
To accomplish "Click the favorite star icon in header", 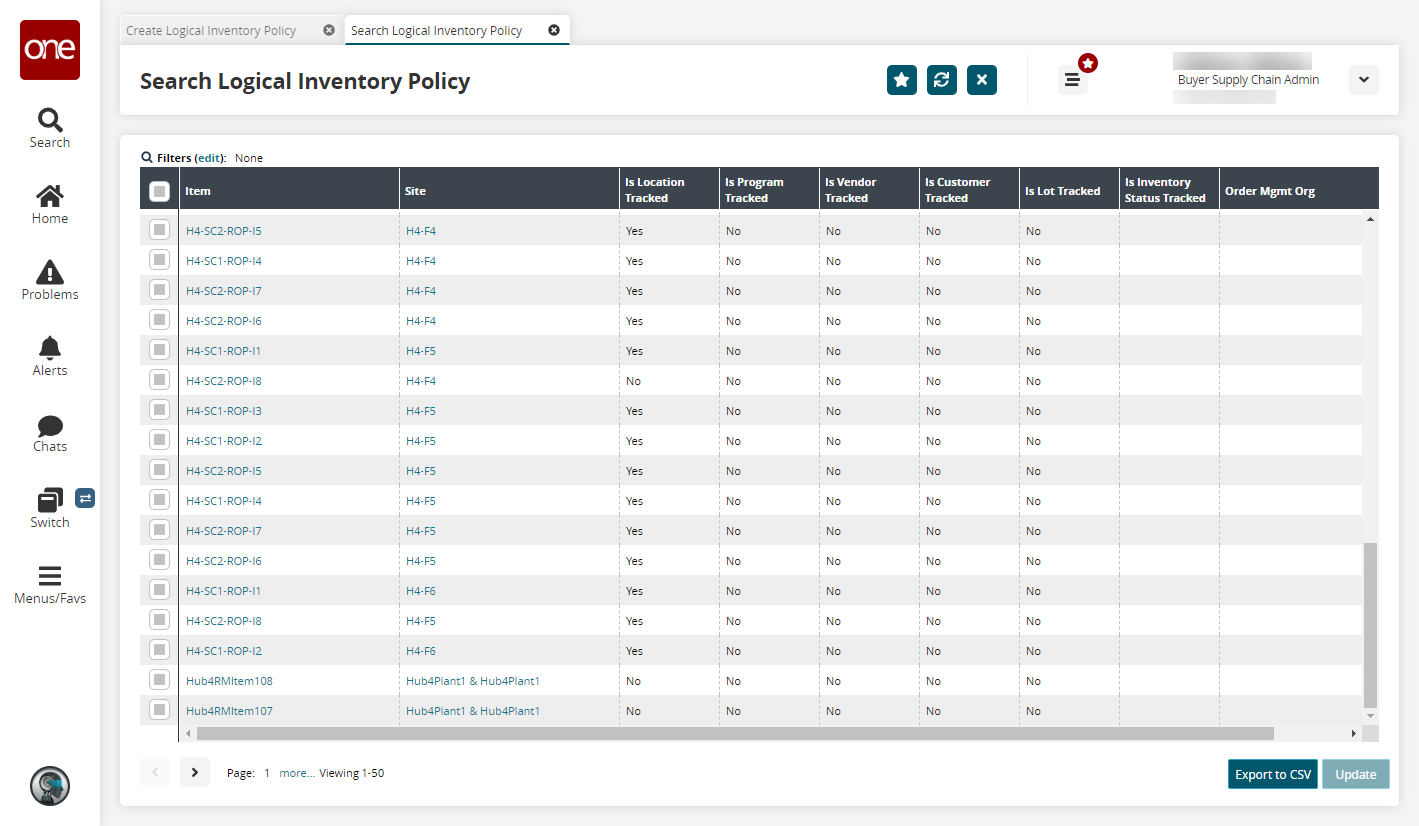I will pos(901,80).
